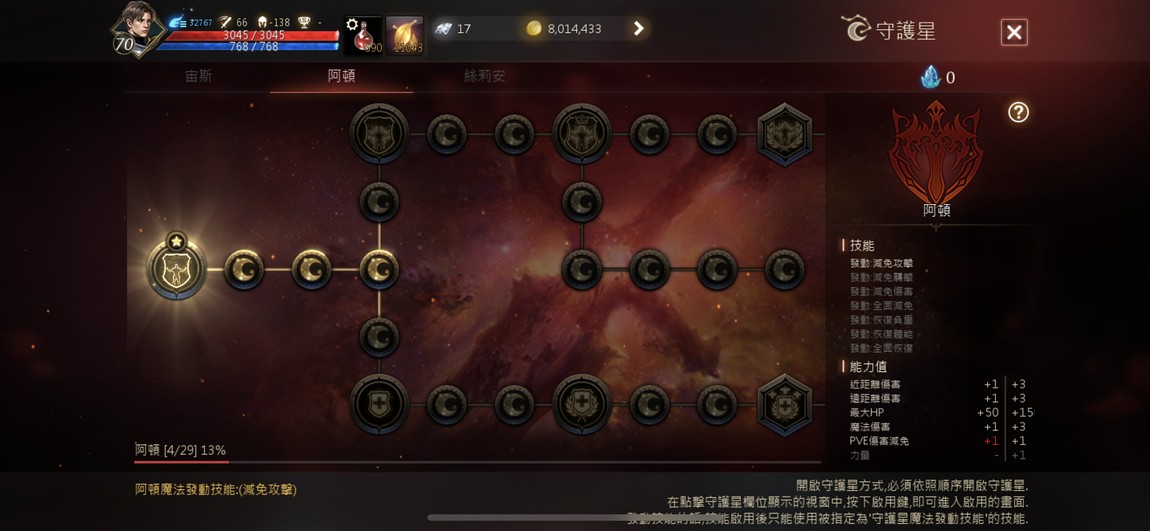Close the 守護星 window with X

coord(1014,32)
